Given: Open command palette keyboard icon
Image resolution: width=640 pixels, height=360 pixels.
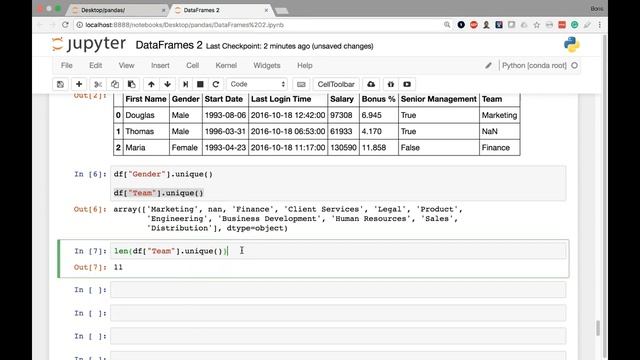Looking at the screenshot, I should (301, 84).
